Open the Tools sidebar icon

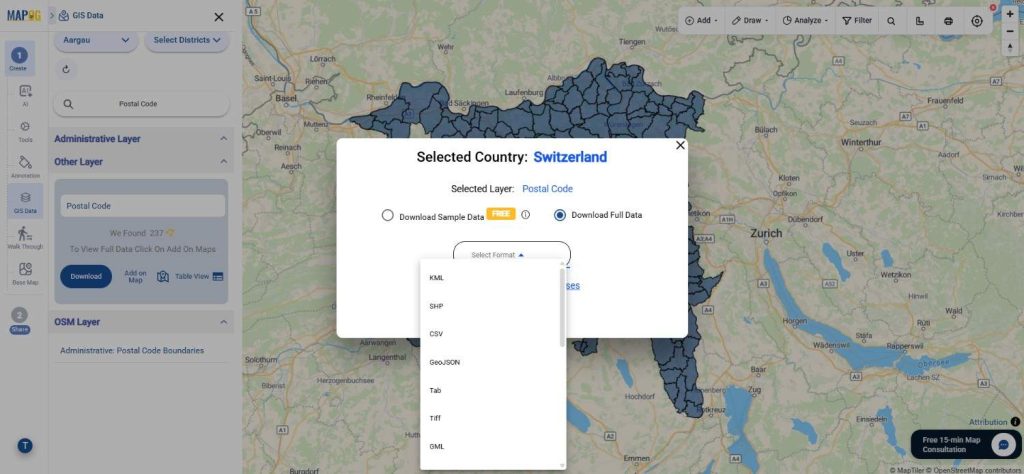pos(25,131)
